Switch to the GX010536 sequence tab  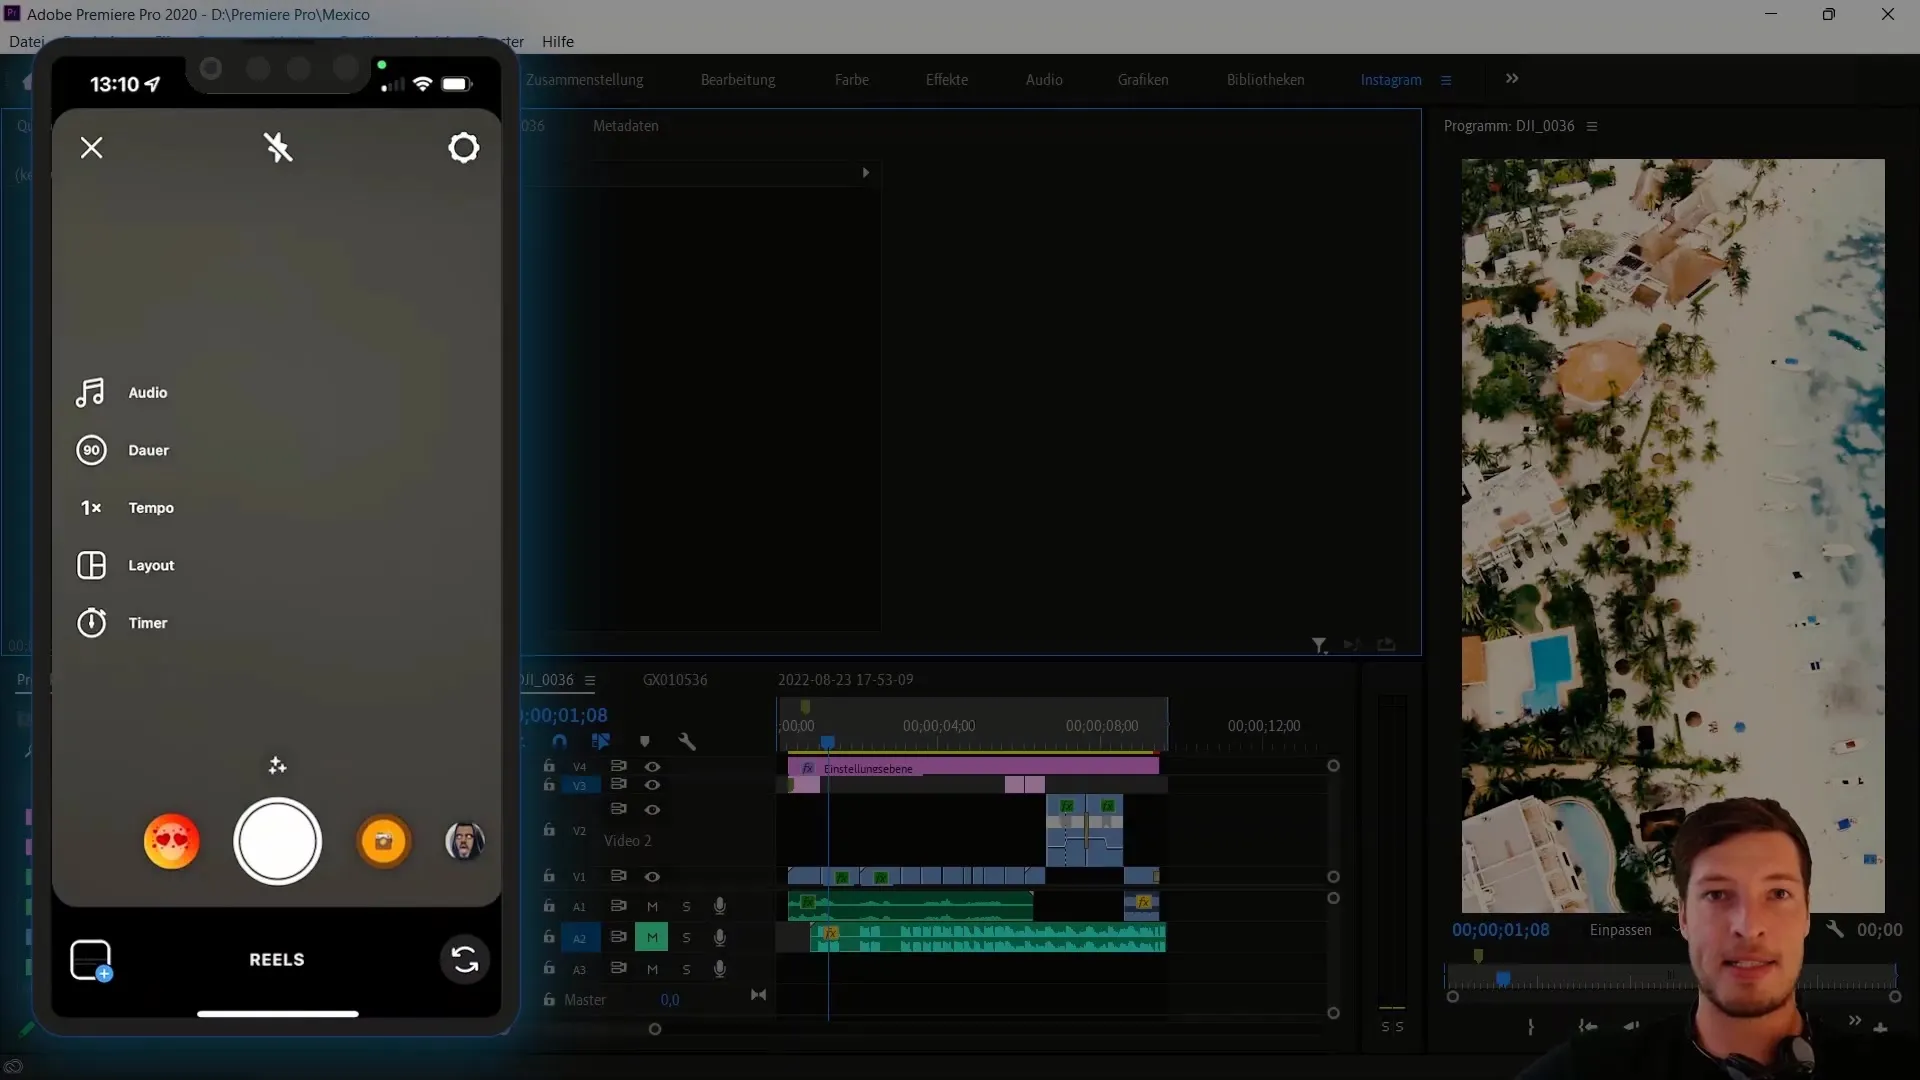pyautogui.click(x=675, y=680)
